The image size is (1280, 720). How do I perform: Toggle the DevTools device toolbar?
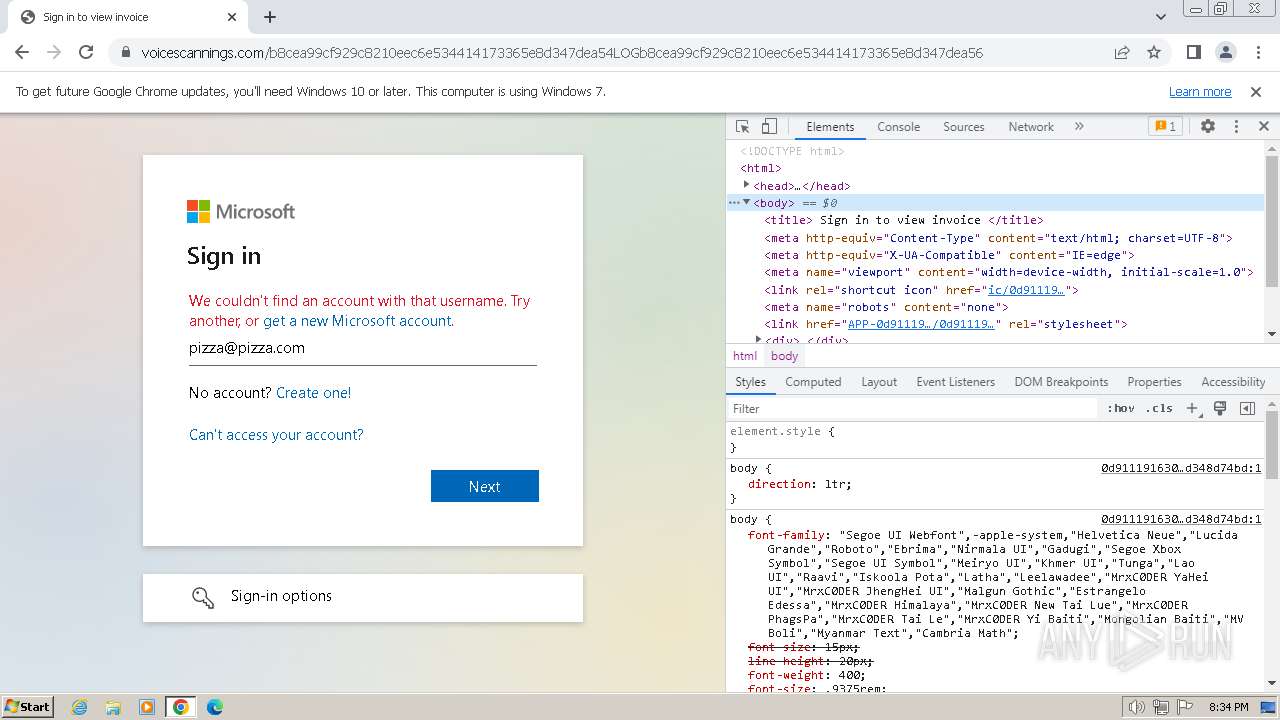coord(769,127)
